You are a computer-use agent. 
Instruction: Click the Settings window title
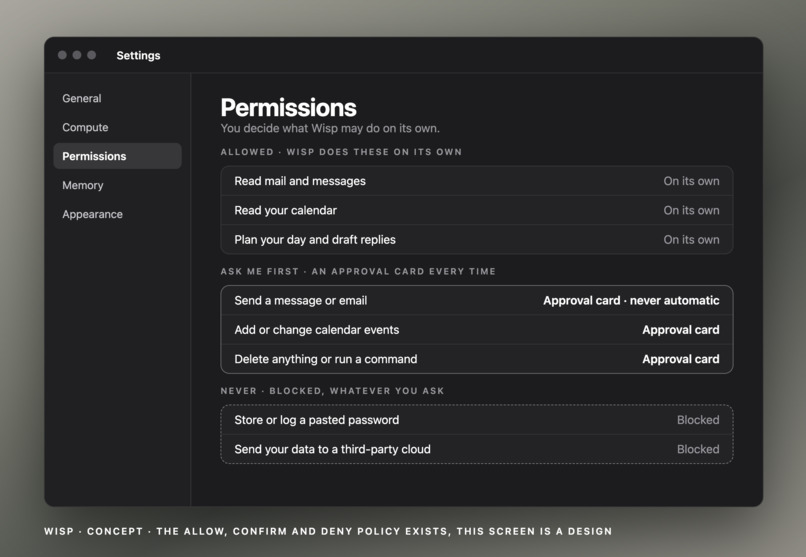click(x=138, y=55)
